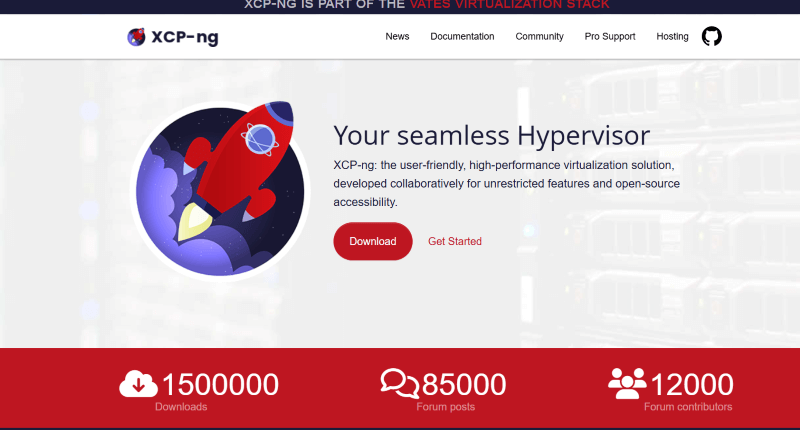
Task: Click the 'Forum contributors' label
Action: (688, 407)
